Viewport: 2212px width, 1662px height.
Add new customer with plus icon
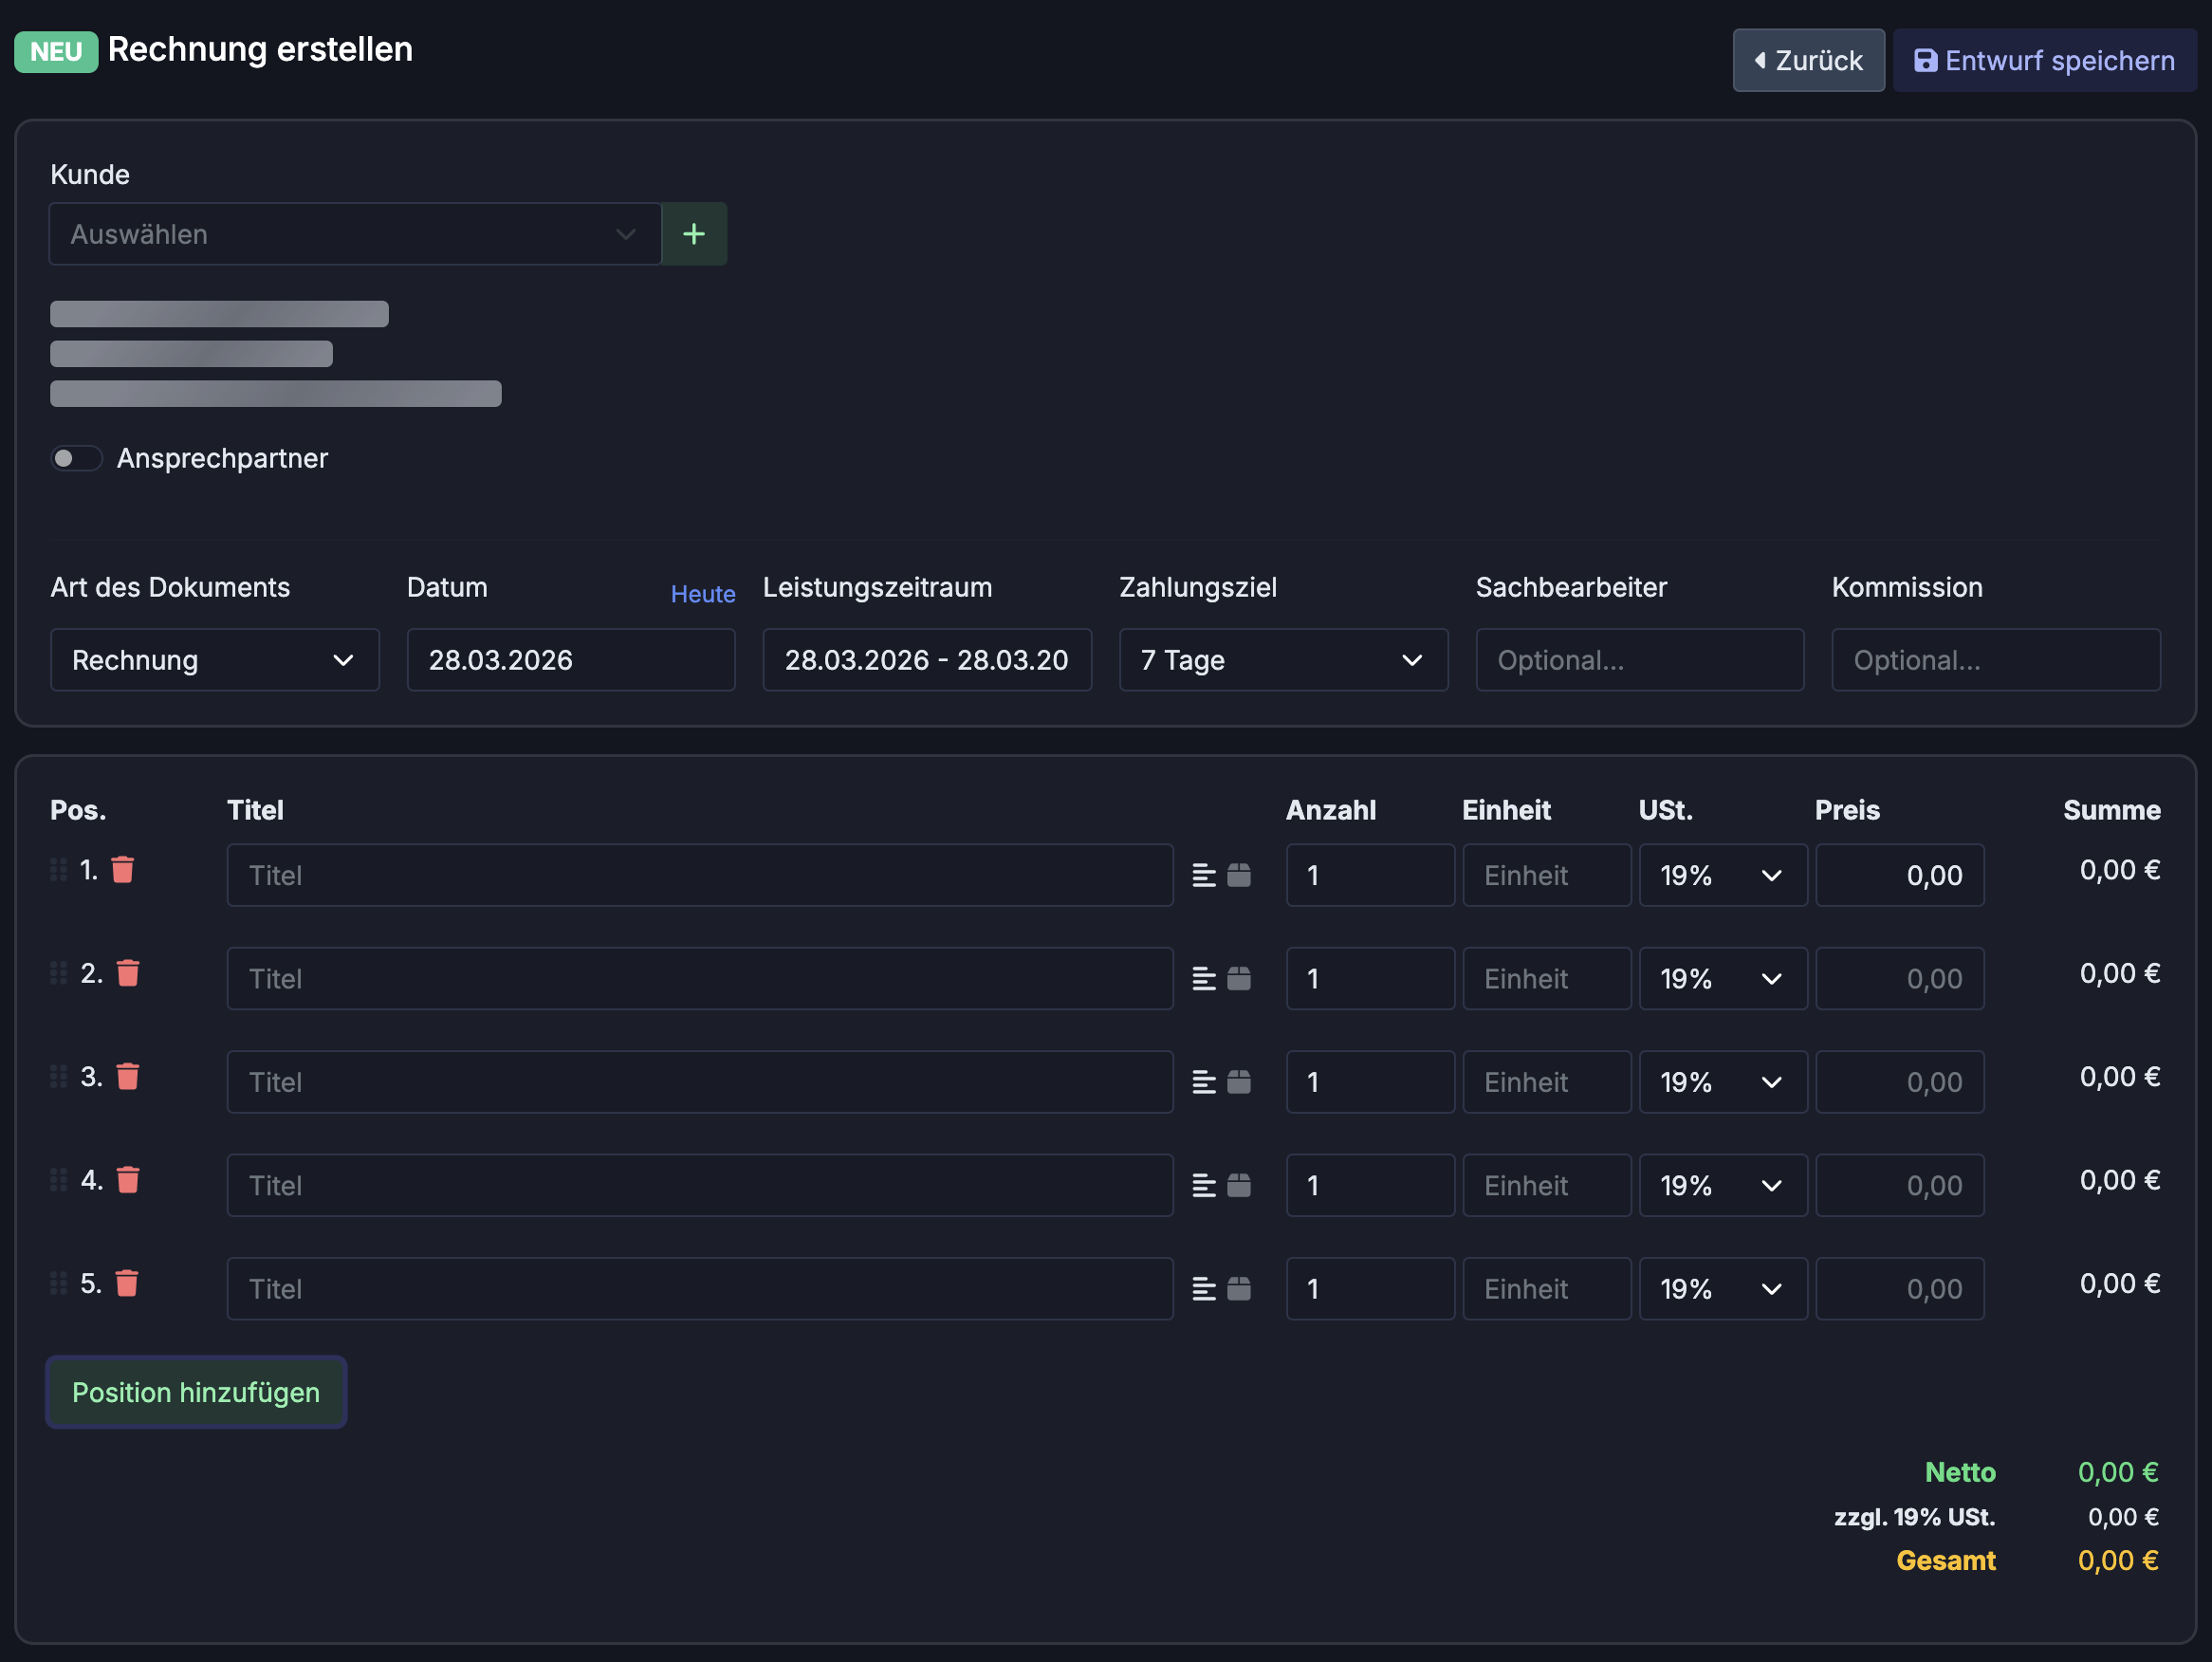(694, 234)
